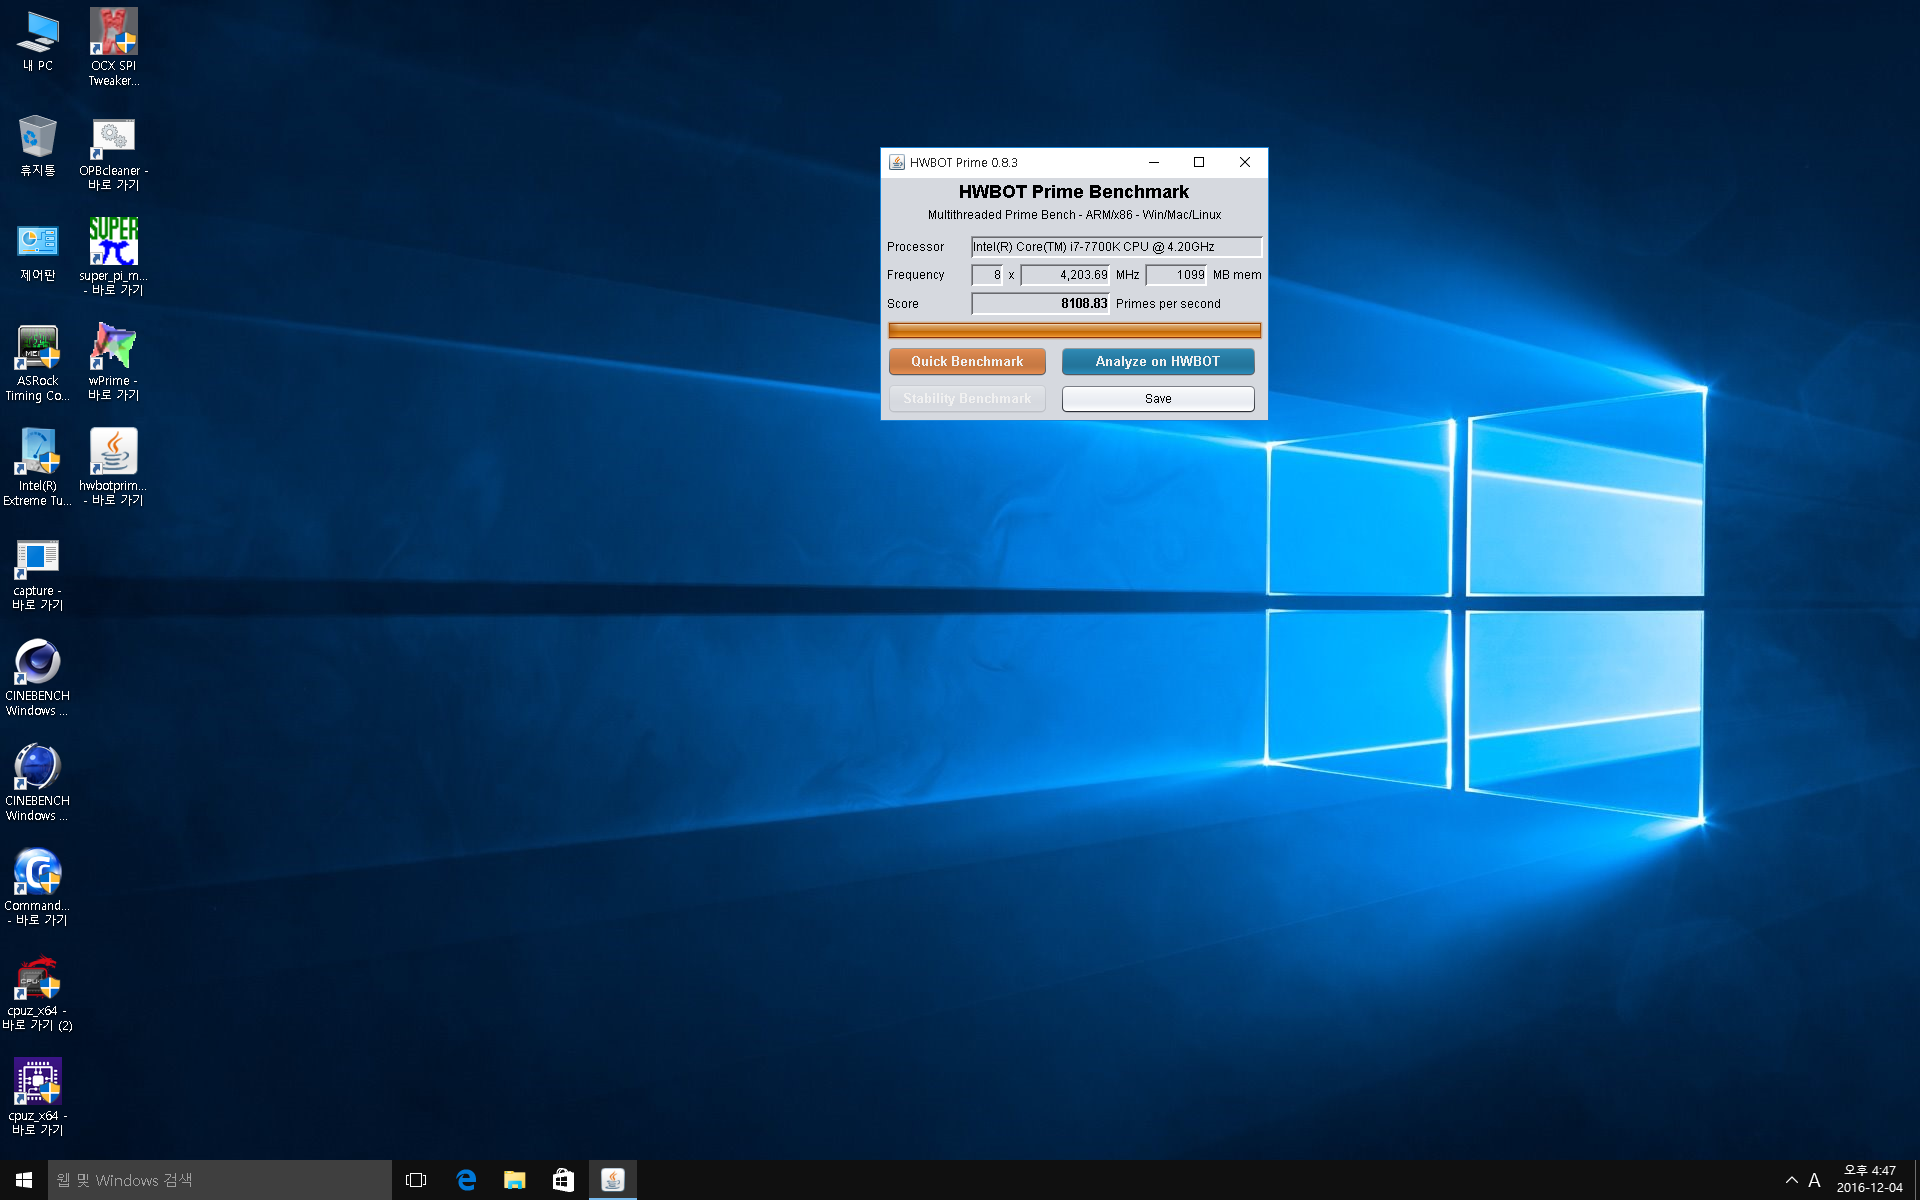This screenshot has width=1920, height=1200.
Task: Select the OCX SPI Tweaker shortcut
Action: coord(113,47)
